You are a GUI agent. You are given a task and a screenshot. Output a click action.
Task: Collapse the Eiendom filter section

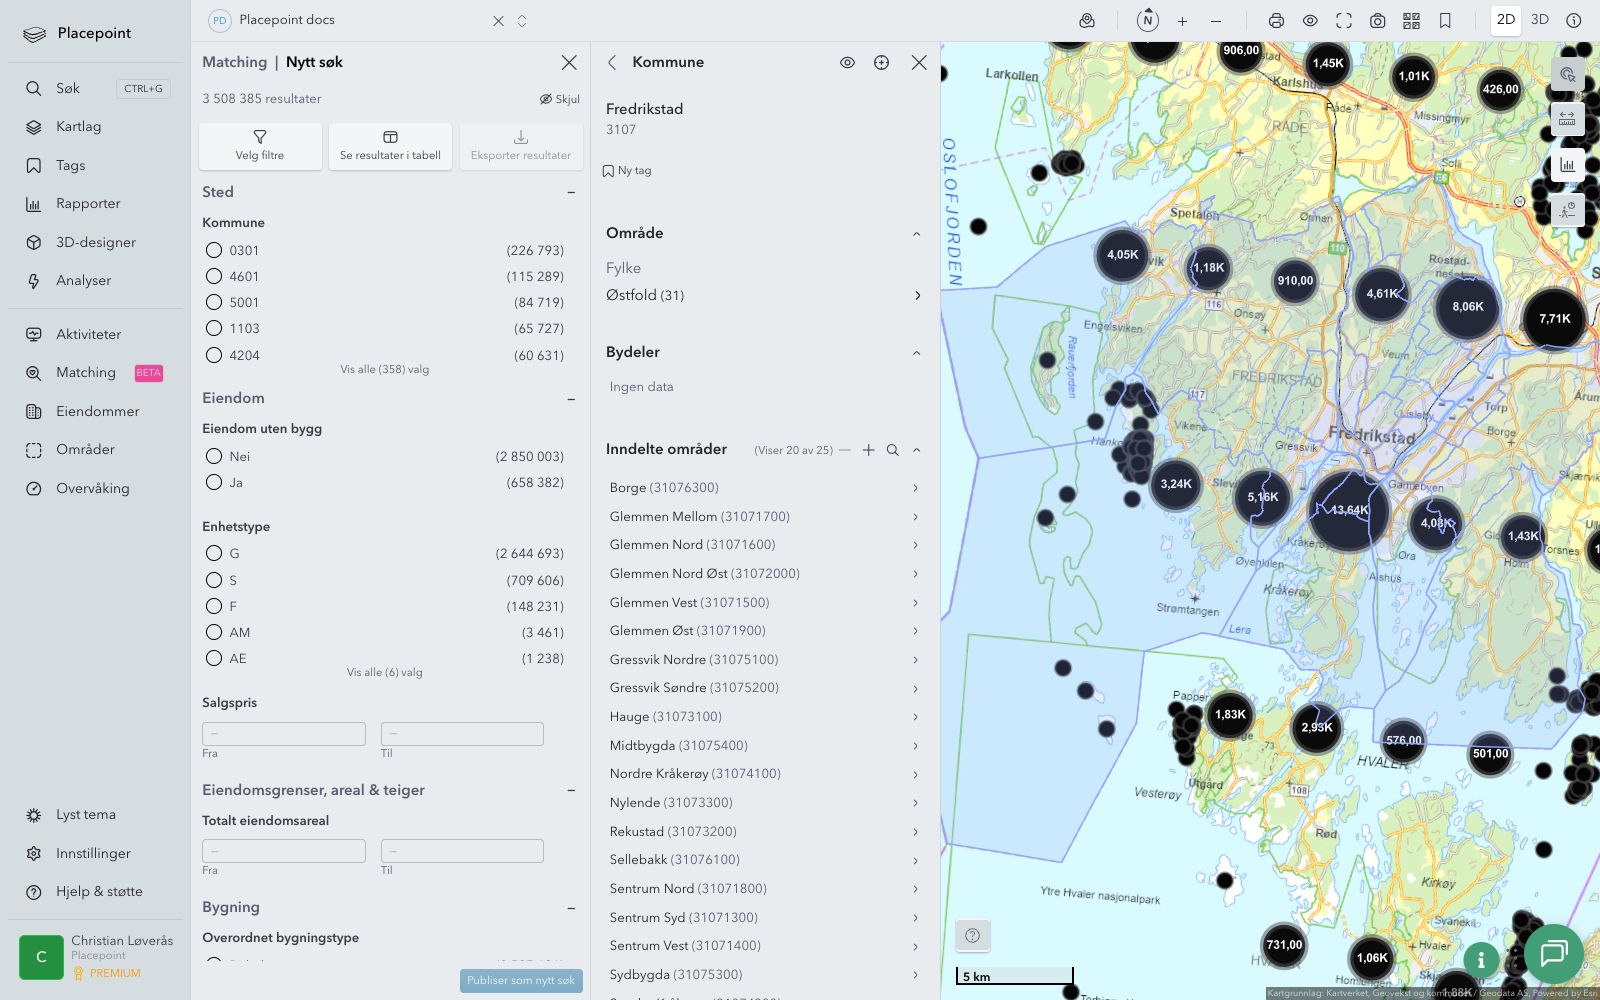click(x=571, y=399)
